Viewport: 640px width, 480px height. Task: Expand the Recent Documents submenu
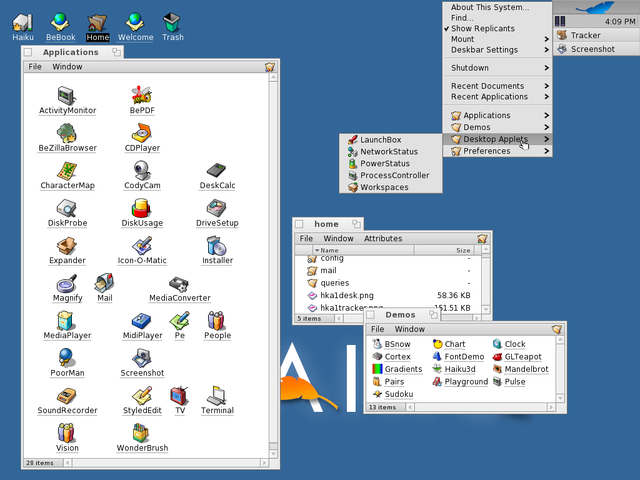coord(497,86)
